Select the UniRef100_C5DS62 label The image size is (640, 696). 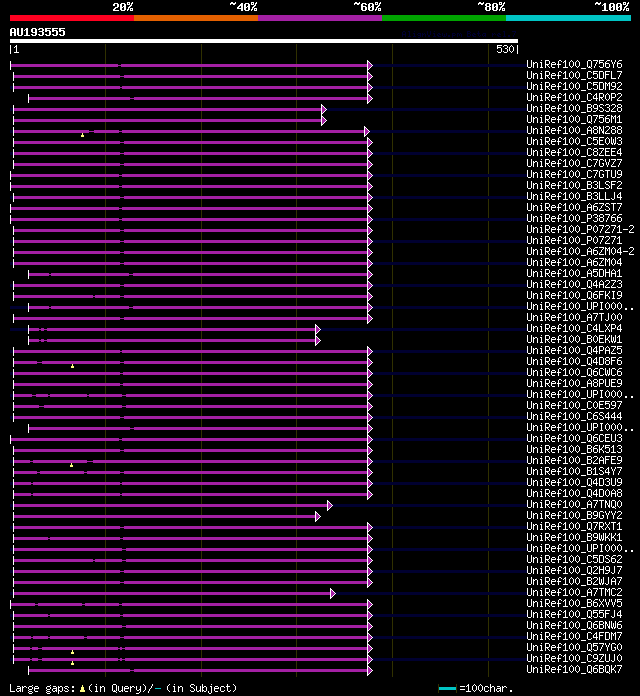click(x=574, y=559)
